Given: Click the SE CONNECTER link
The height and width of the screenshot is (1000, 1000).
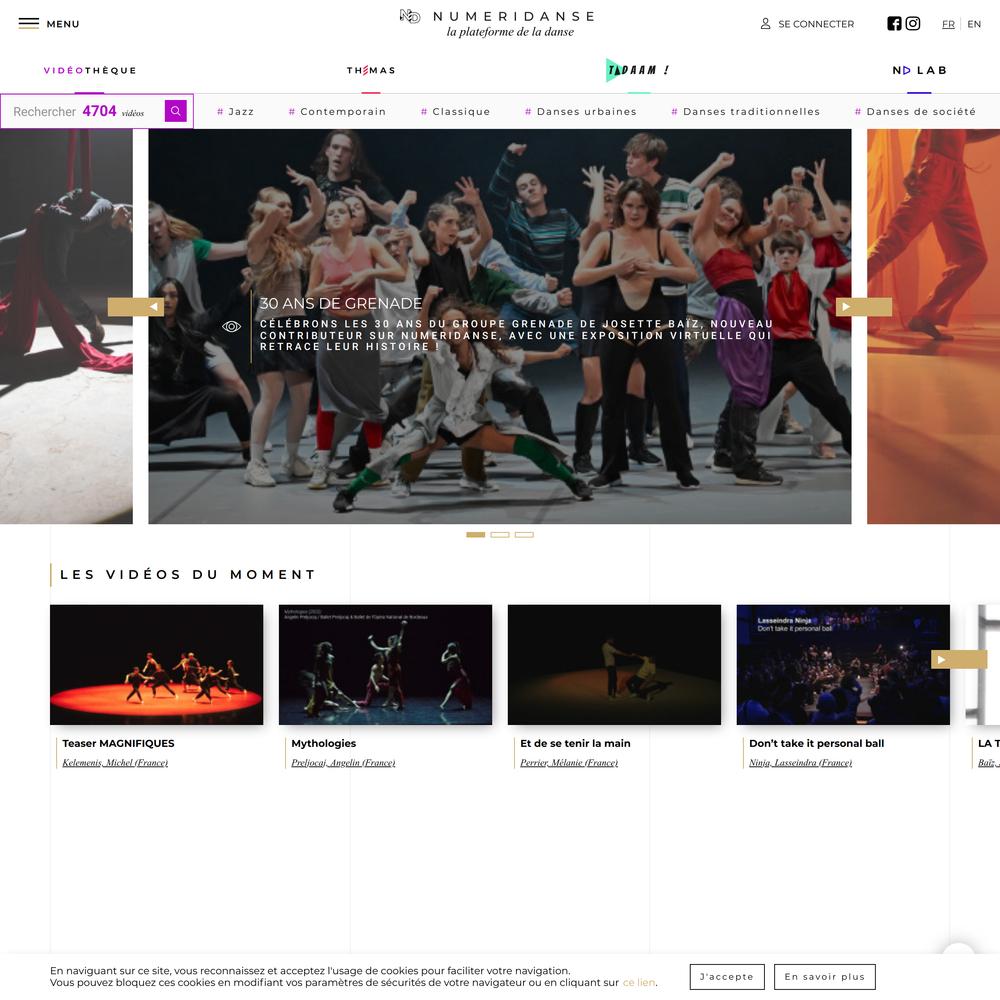Looking at the screenshot, I should (x=816, y=24).
